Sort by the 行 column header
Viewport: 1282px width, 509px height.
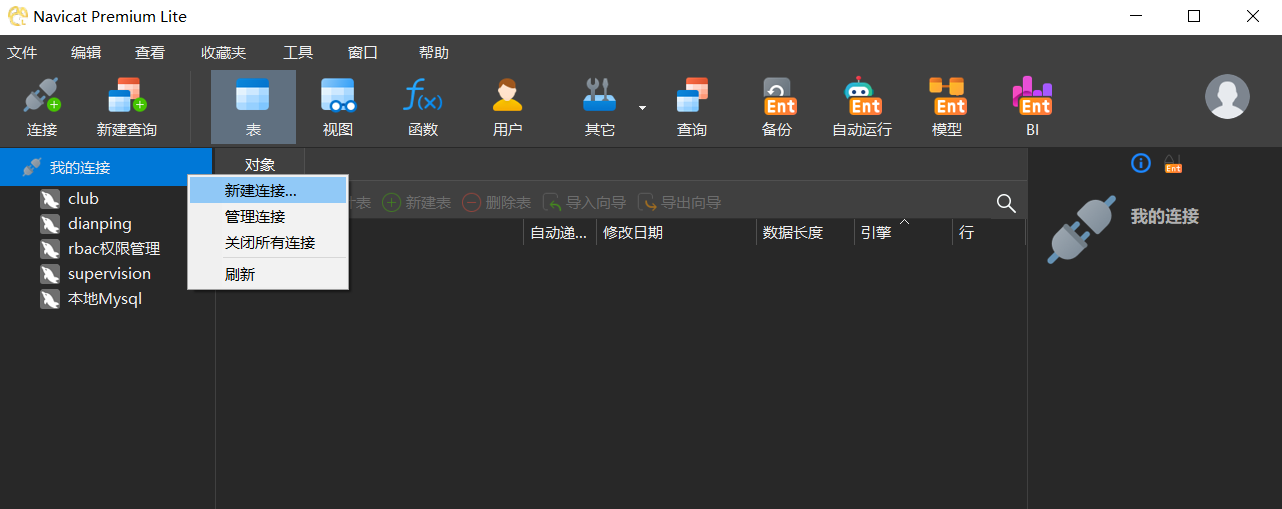988,233
